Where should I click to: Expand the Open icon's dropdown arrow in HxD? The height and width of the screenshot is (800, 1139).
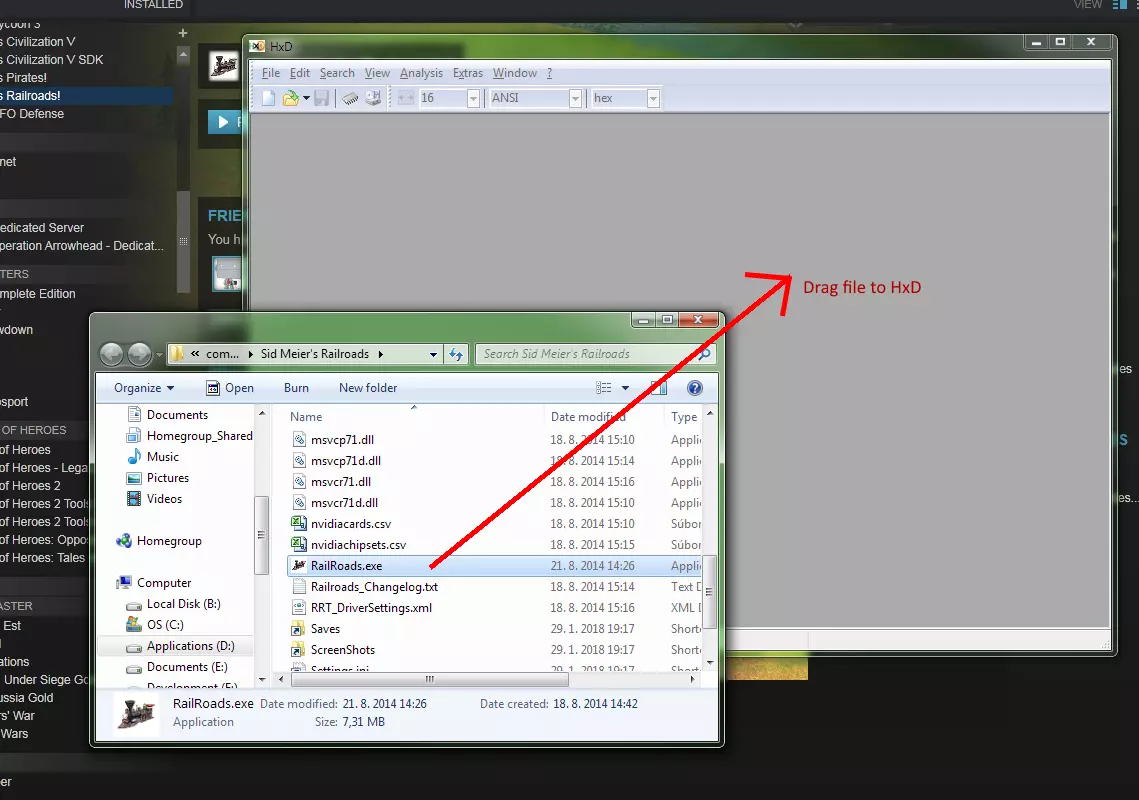pos(307,98)
